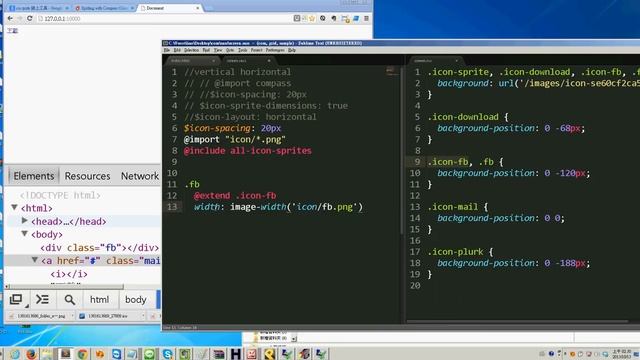Open the Edit menu in Sublime Text
The image size is (640, 360).
177,50
